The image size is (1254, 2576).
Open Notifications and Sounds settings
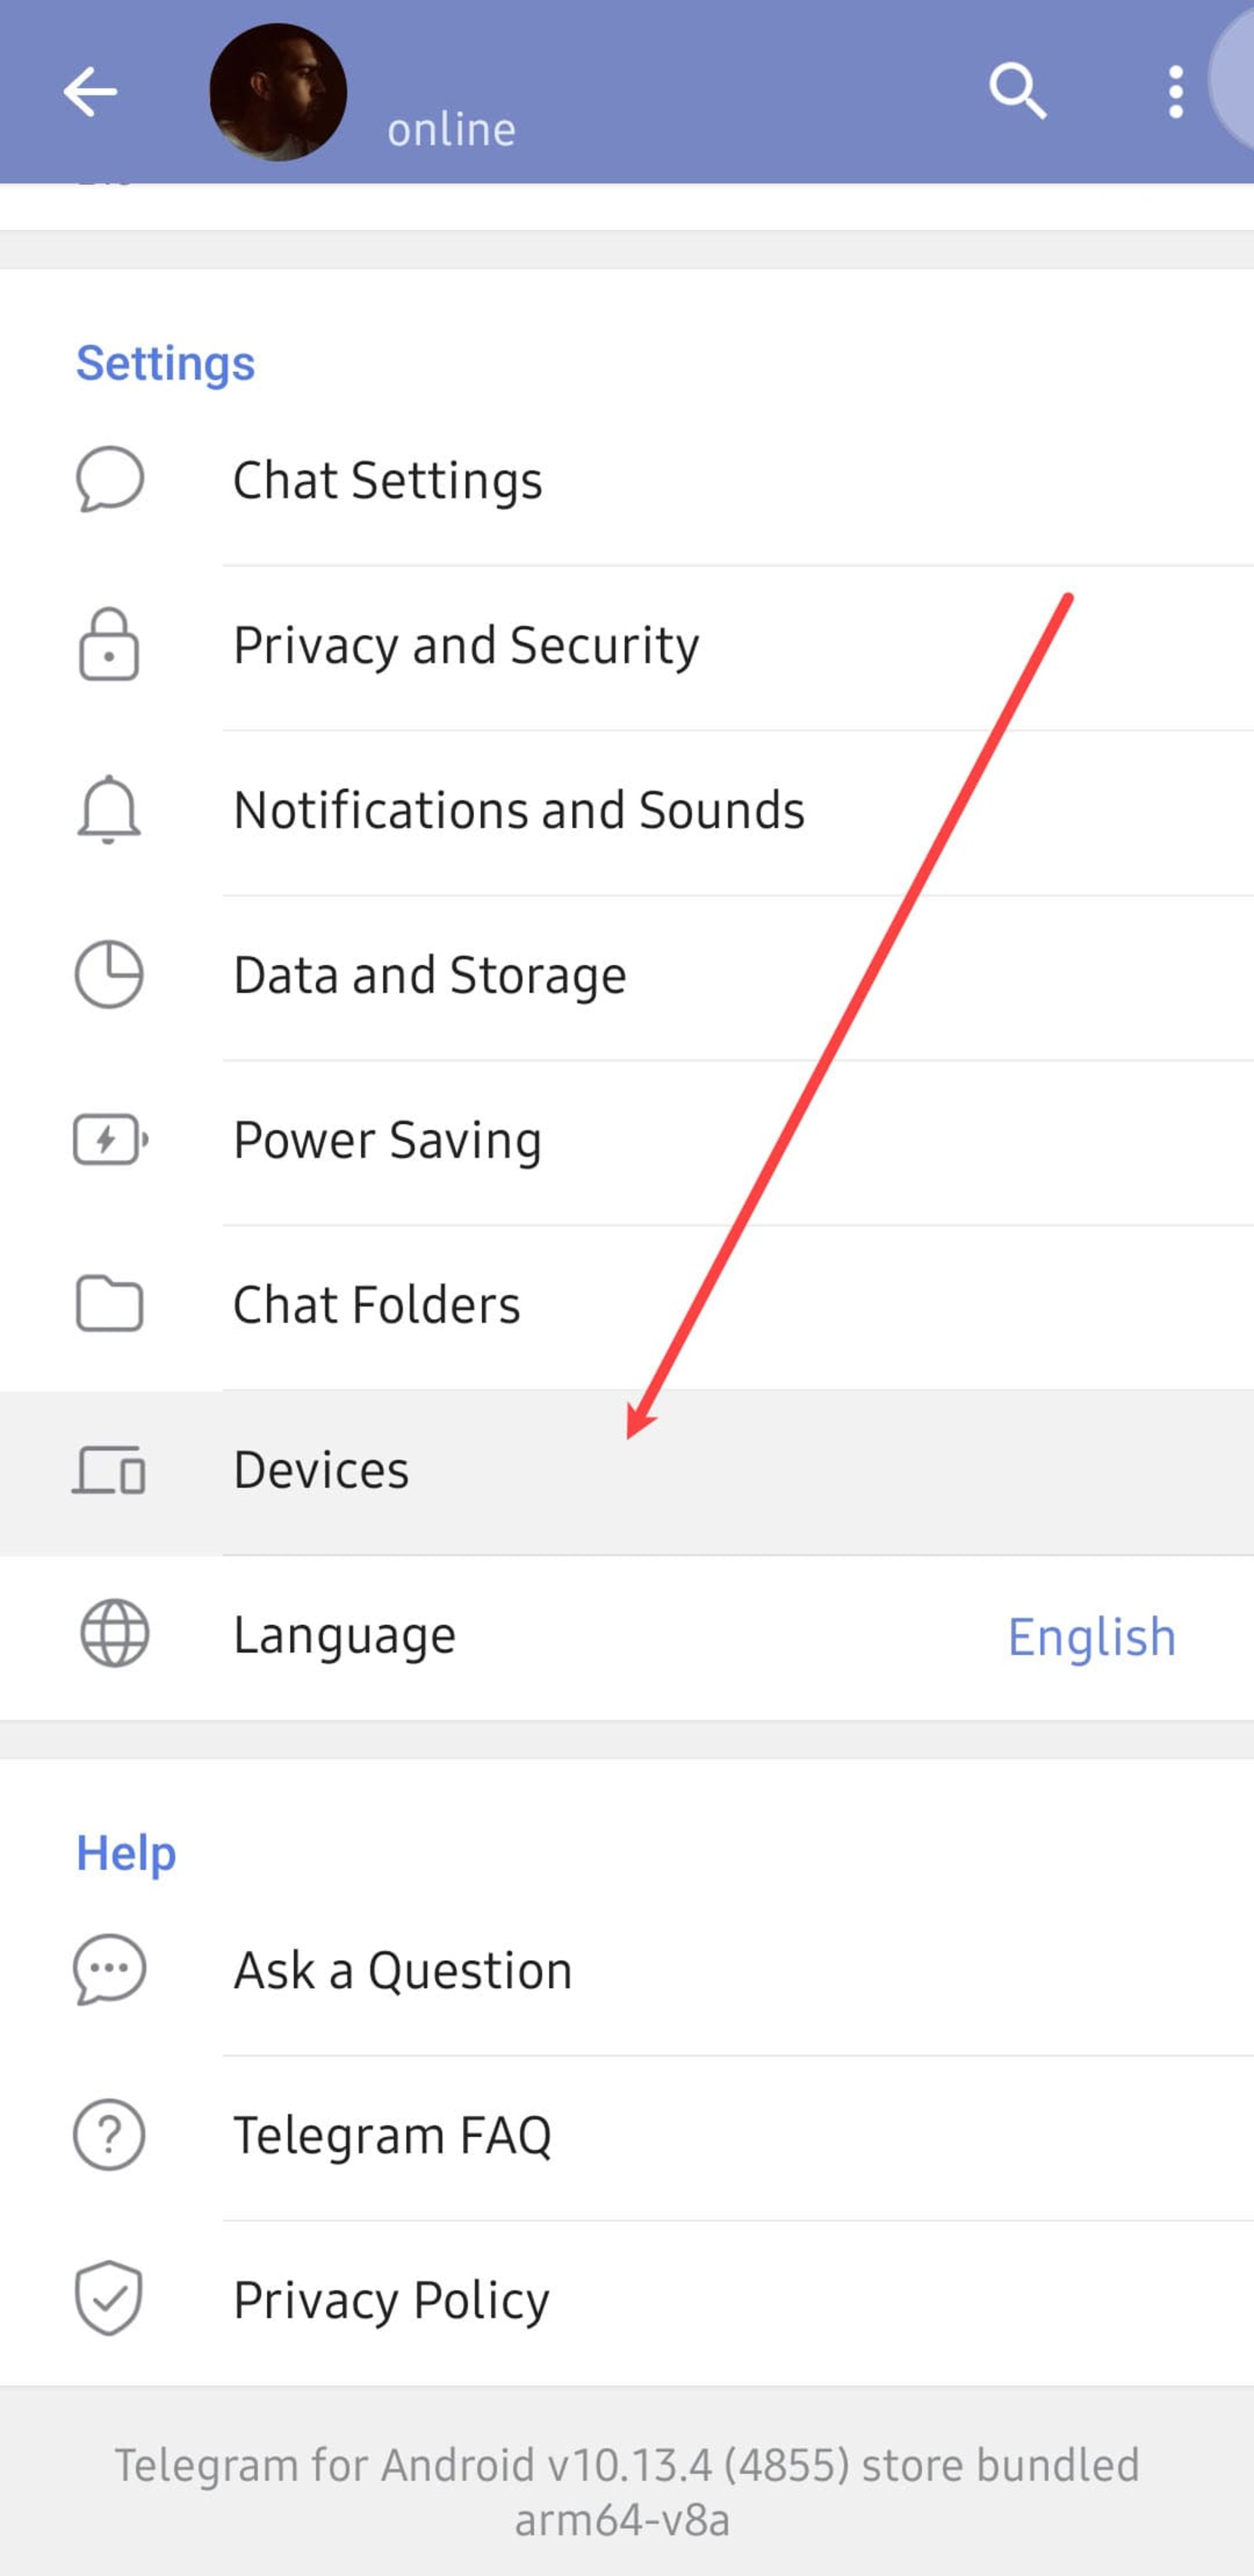[x=515, y=808]
